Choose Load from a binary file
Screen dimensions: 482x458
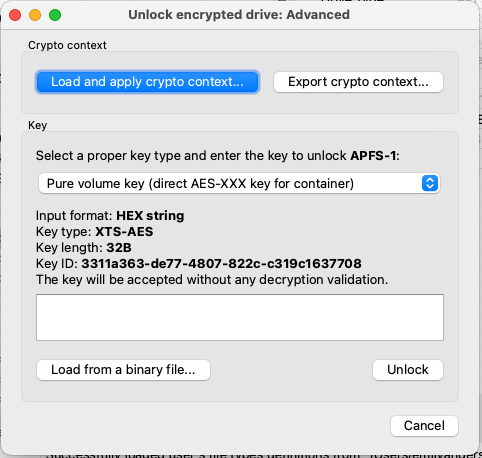click(123, 370)
